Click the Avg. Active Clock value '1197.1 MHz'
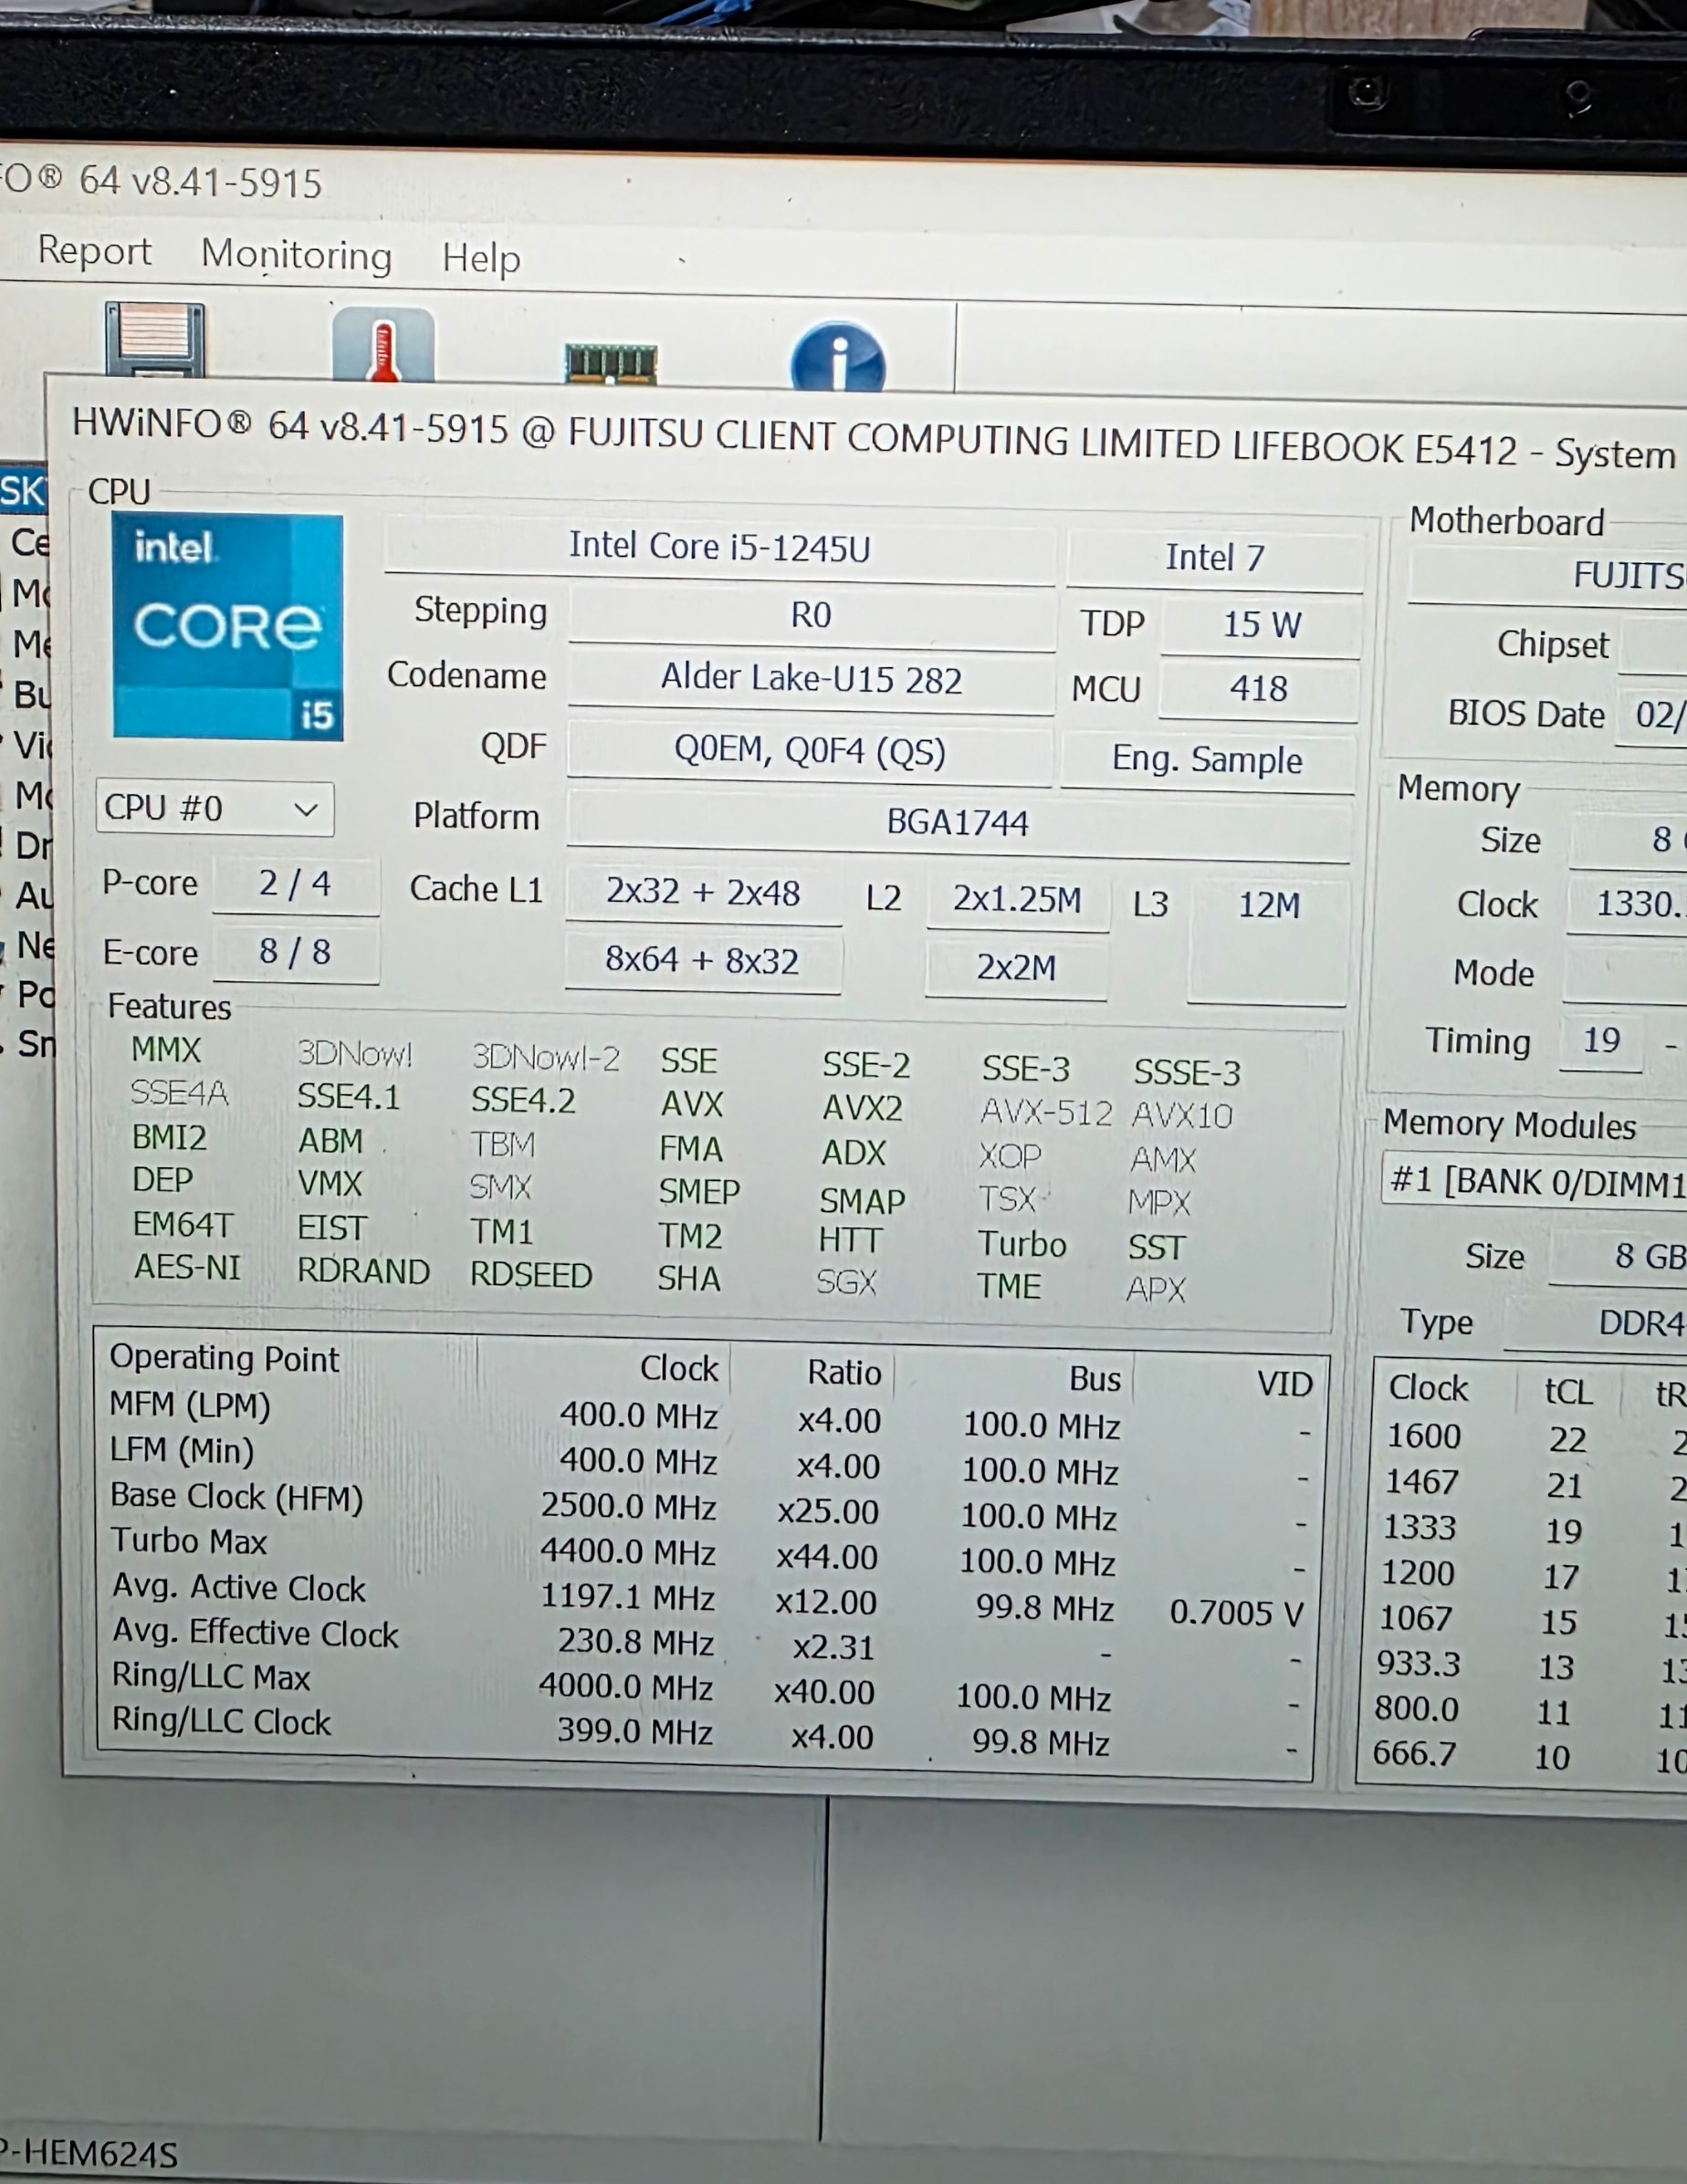The image size is (1687, 2184). (628, 1597)
